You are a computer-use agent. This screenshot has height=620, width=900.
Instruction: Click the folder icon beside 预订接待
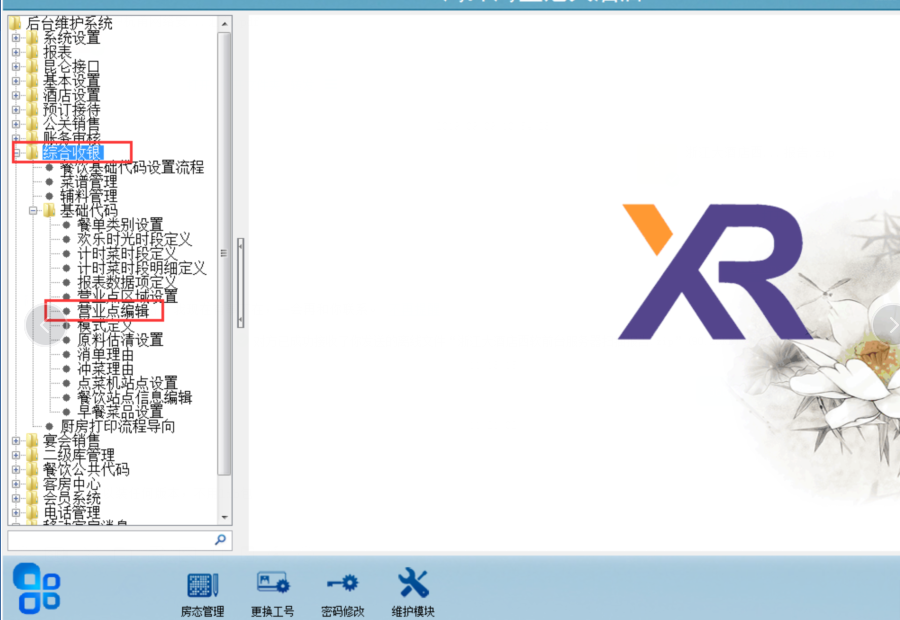click(x=33, y=110)
